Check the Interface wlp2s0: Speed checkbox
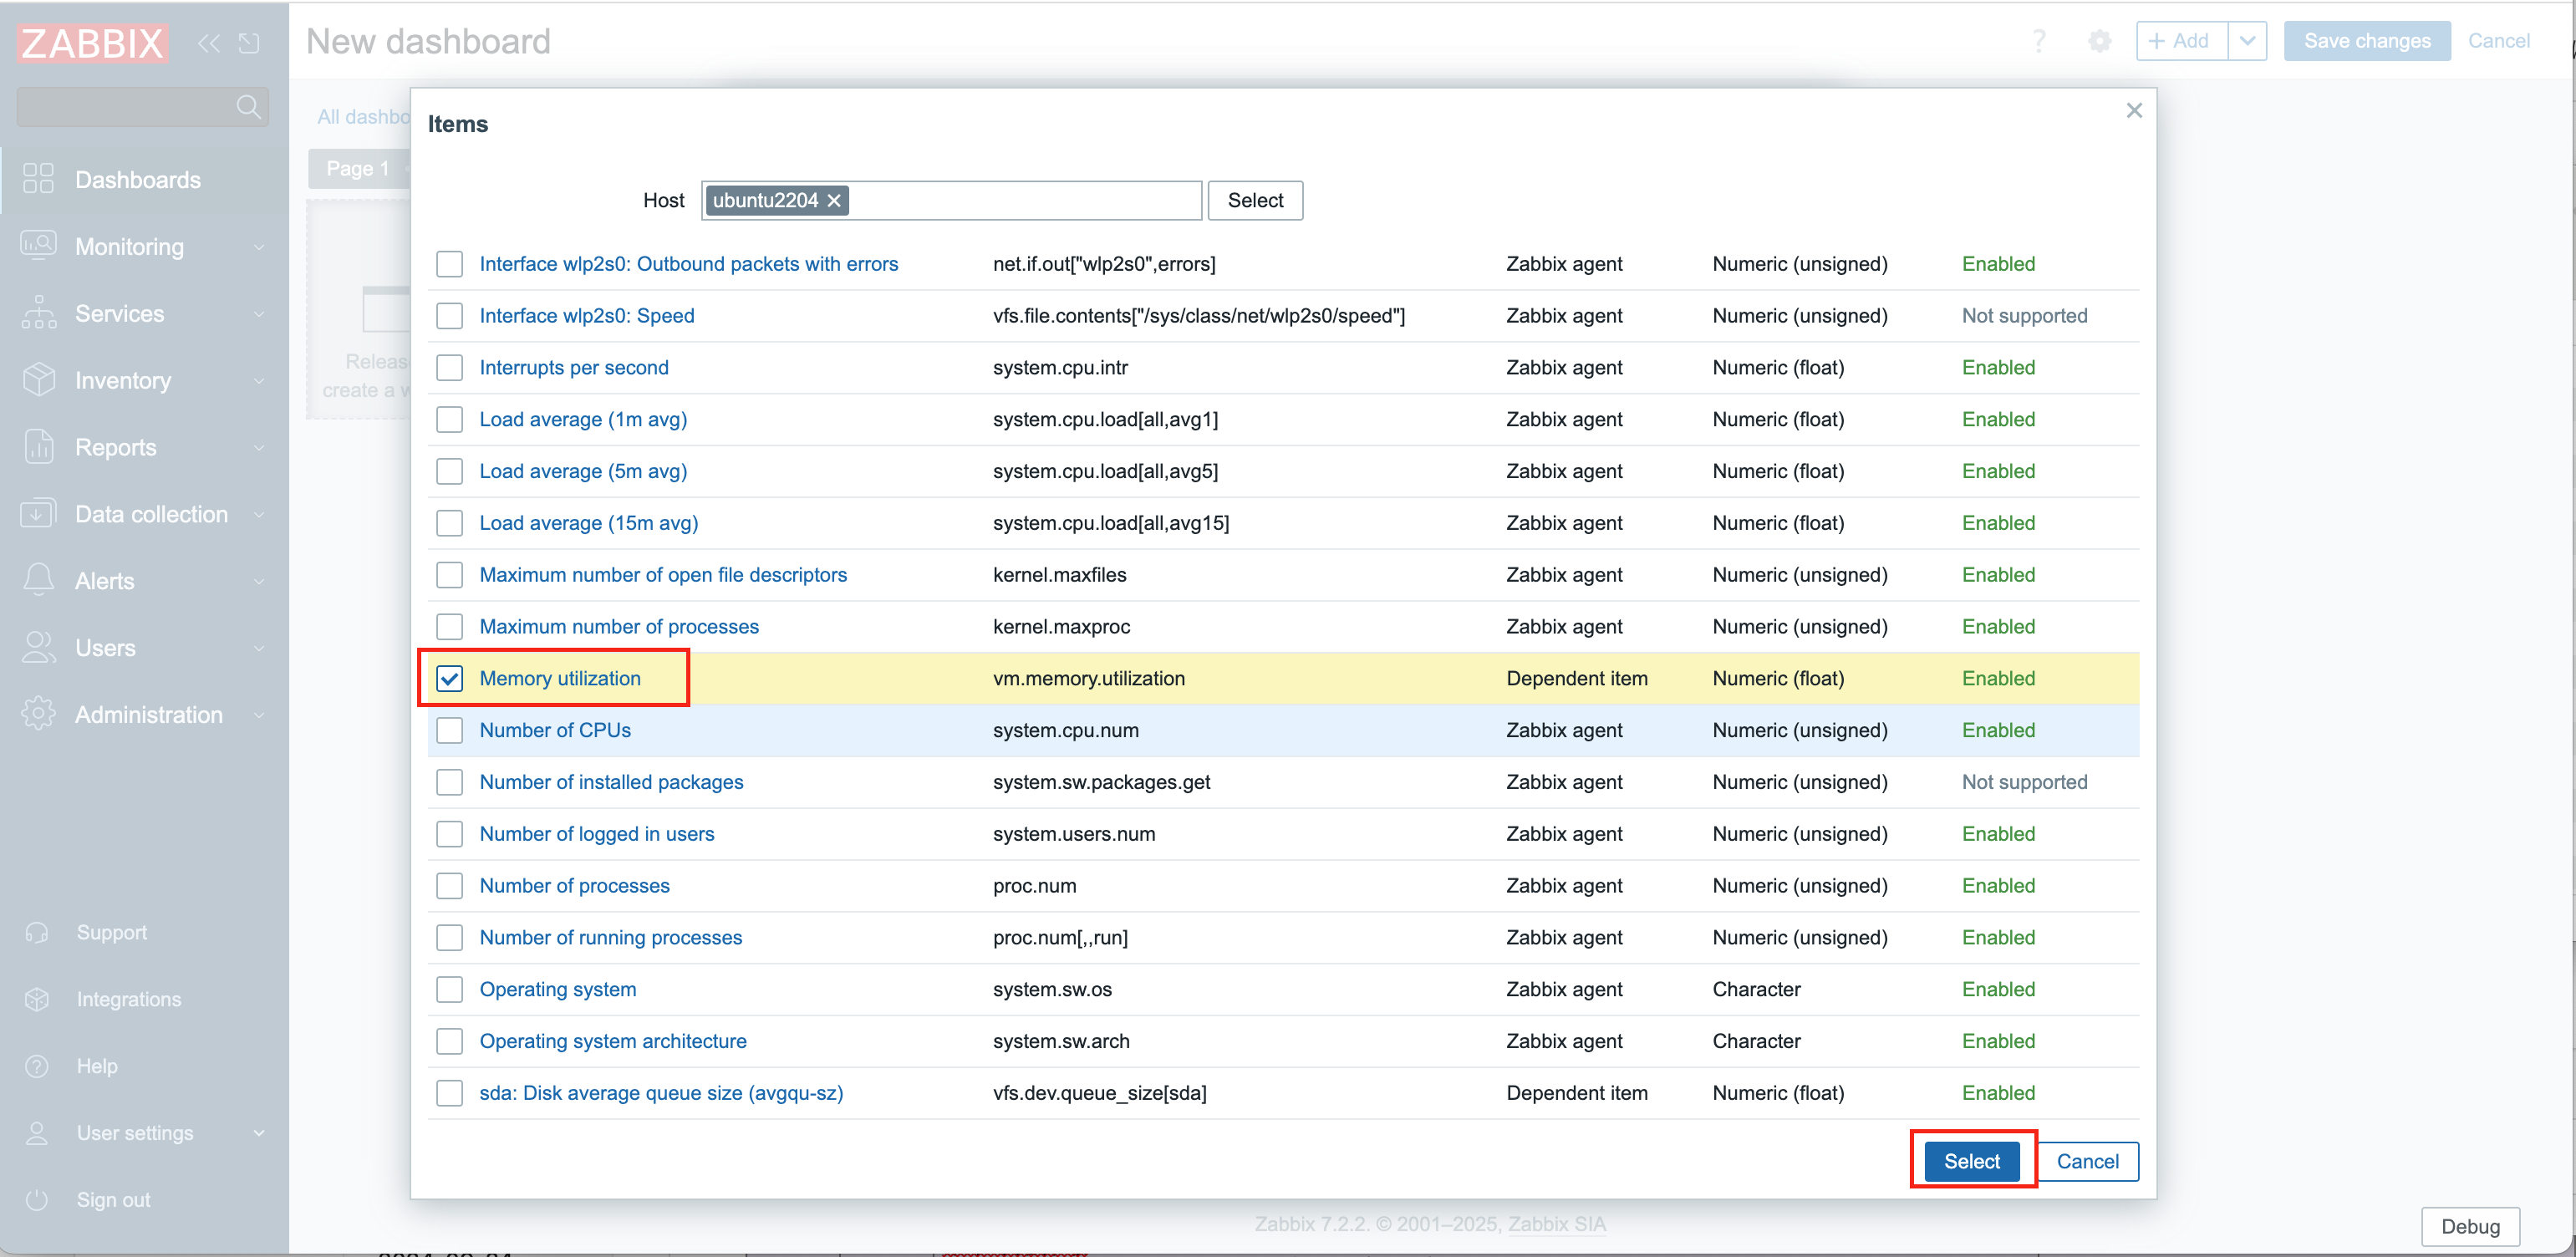Viewport: 2576px width, 1257px height. coord(450,316)
